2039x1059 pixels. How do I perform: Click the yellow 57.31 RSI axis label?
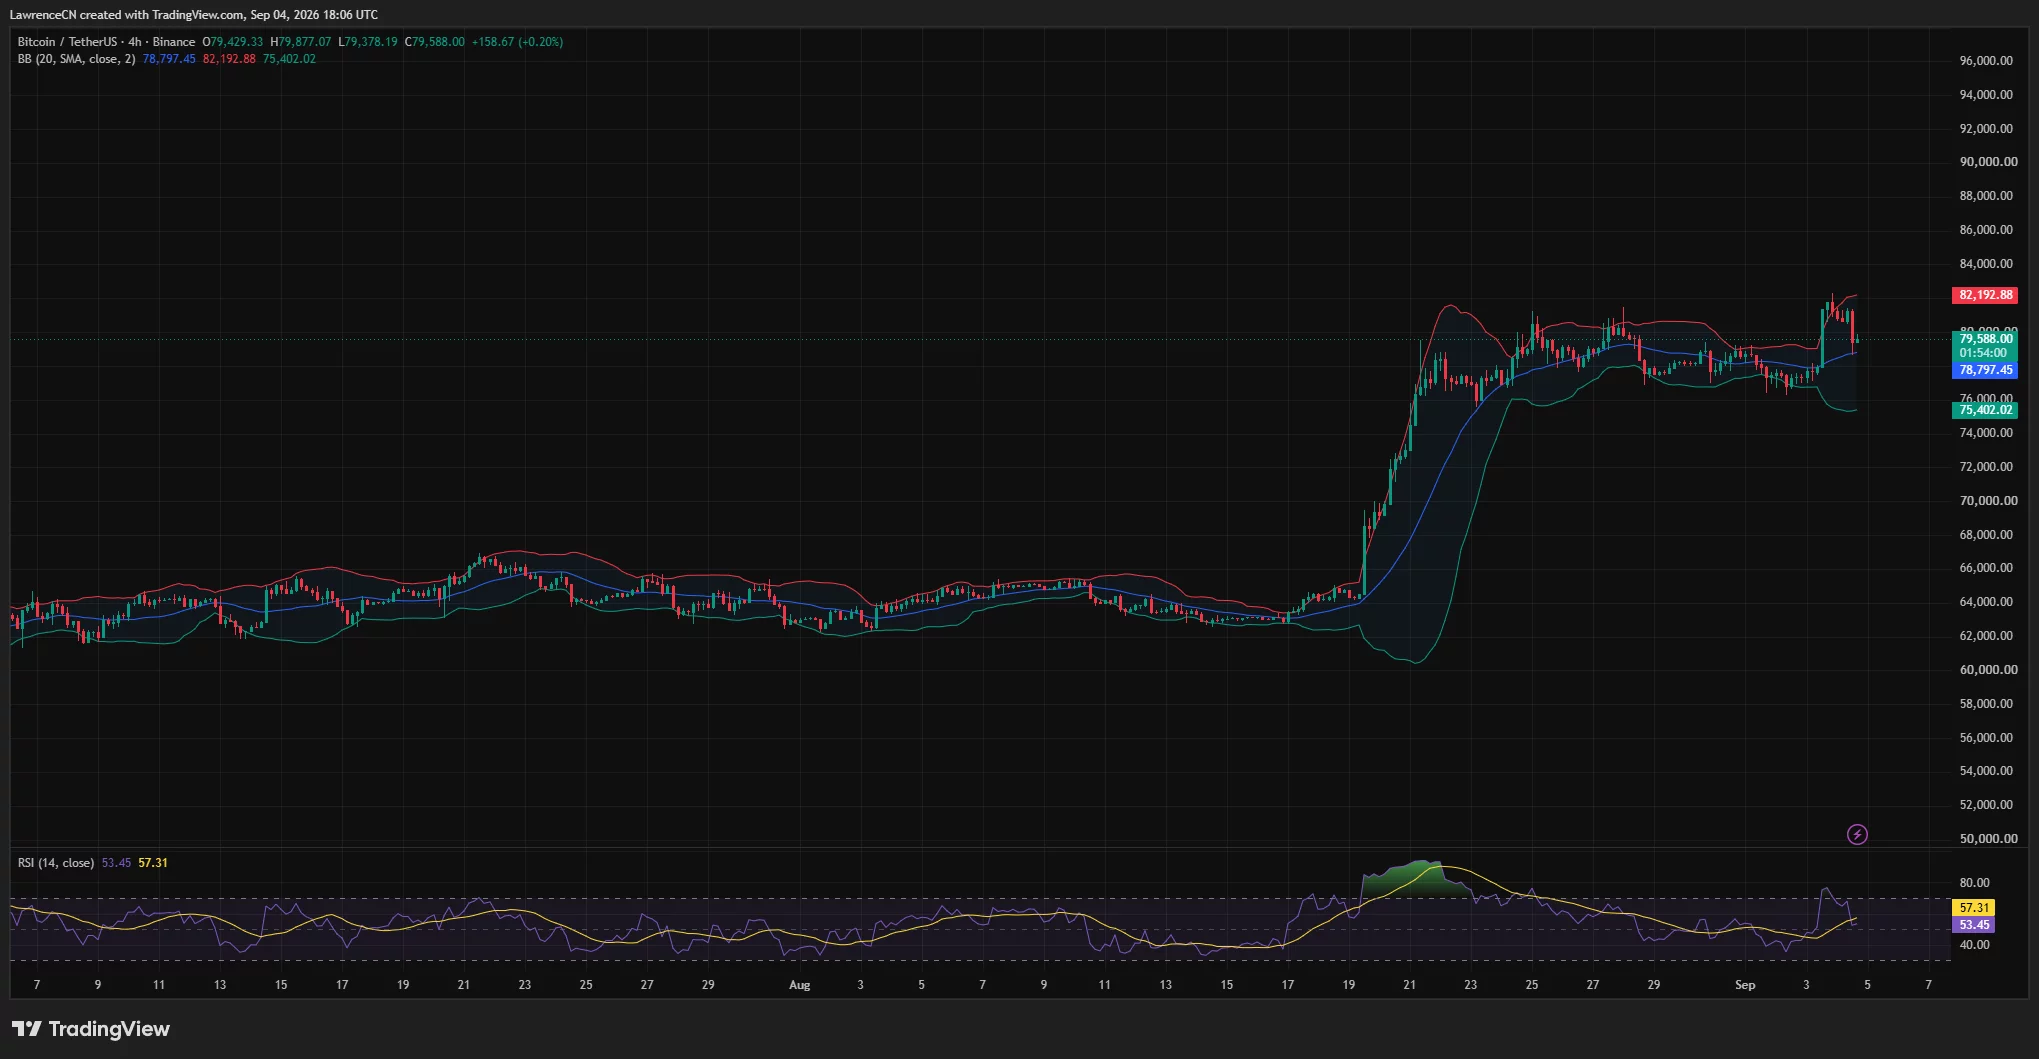[x=1973, y=908]
